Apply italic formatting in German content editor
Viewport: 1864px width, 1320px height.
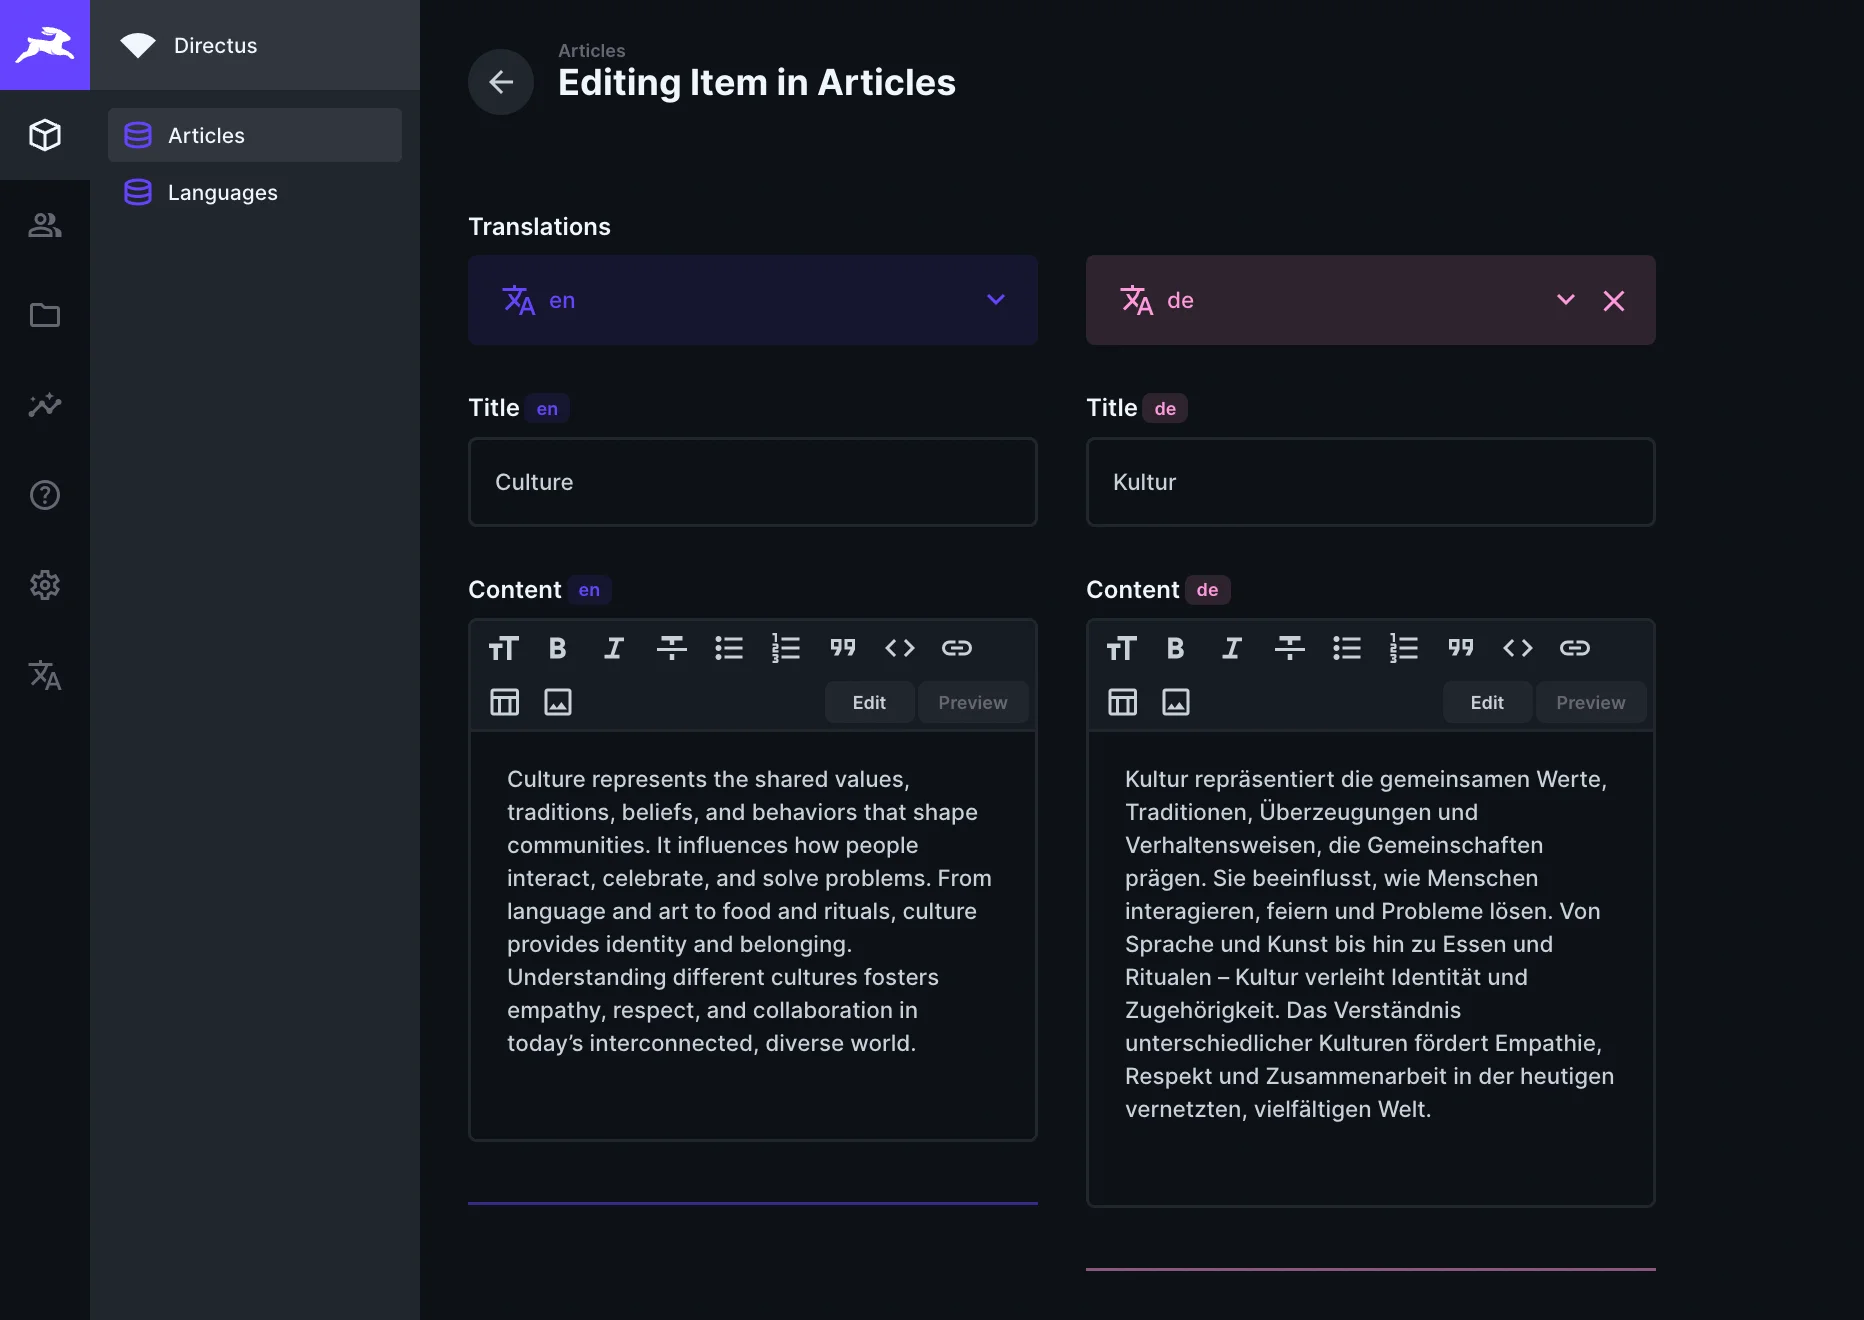point(1232,648)
